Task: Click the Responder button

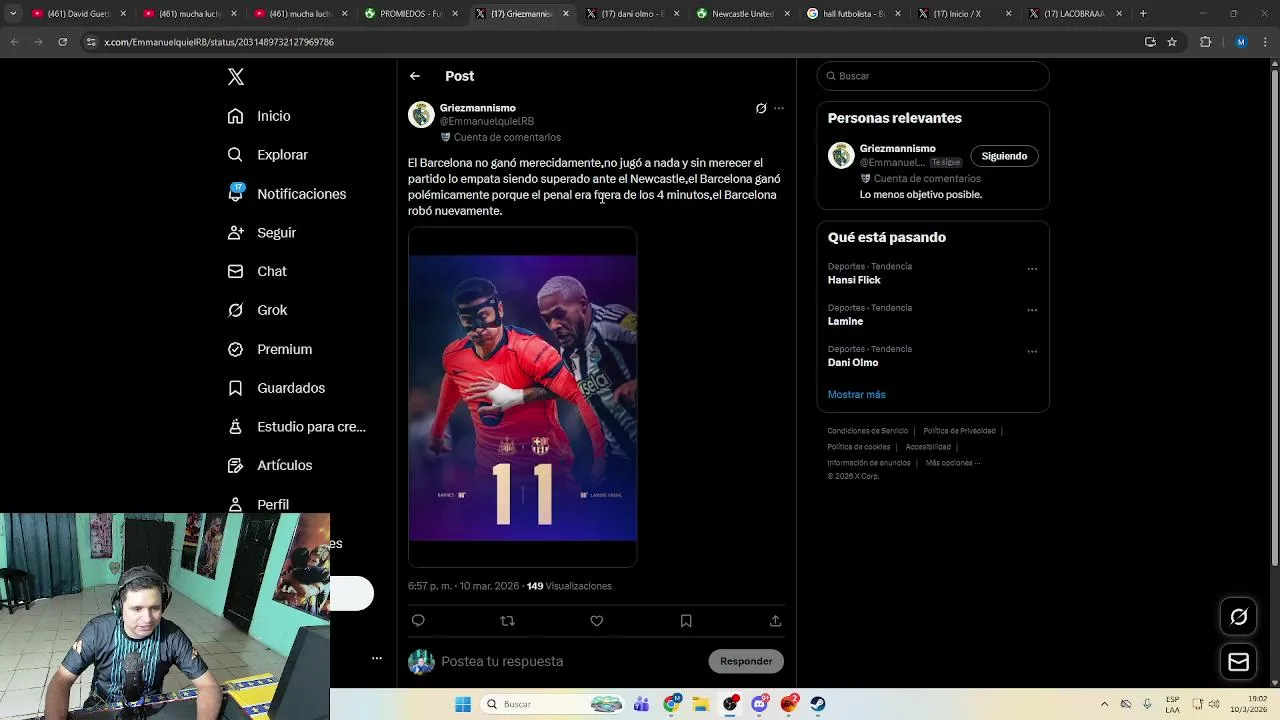Action: (x=746, y=661)
